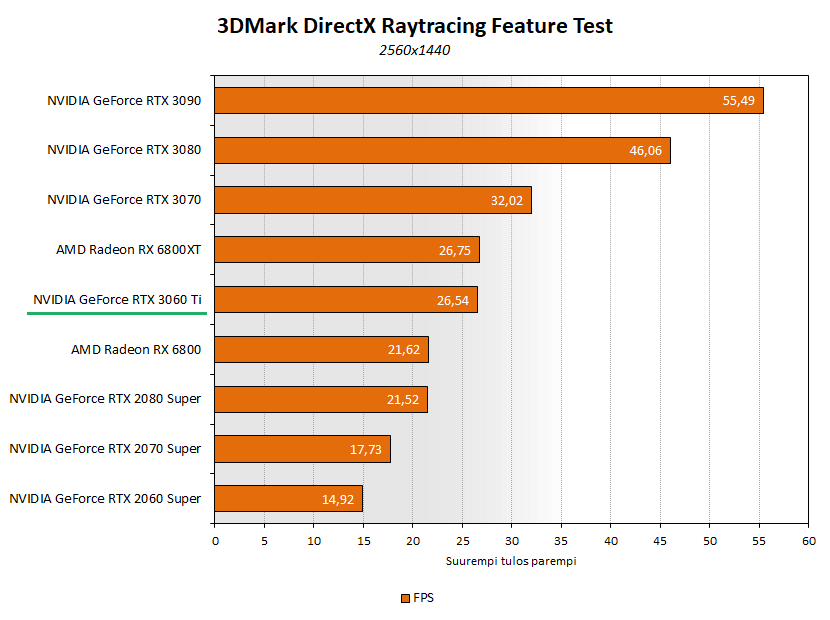Click the "21,62" value on the RX 6800 bar

coord(404,350)
